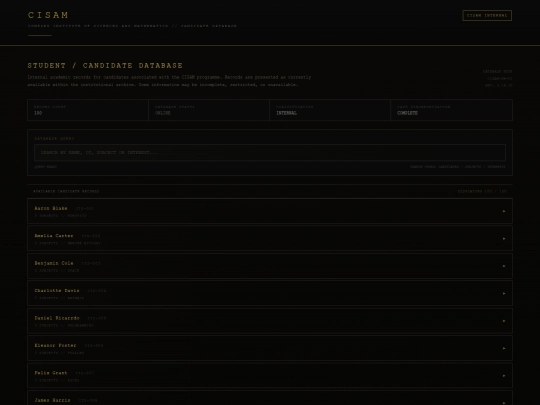Viewport: 540px width, 405px height.
Task: Click Amelia Carter's Marine Biology subject line
Action: tap(68, 243)
